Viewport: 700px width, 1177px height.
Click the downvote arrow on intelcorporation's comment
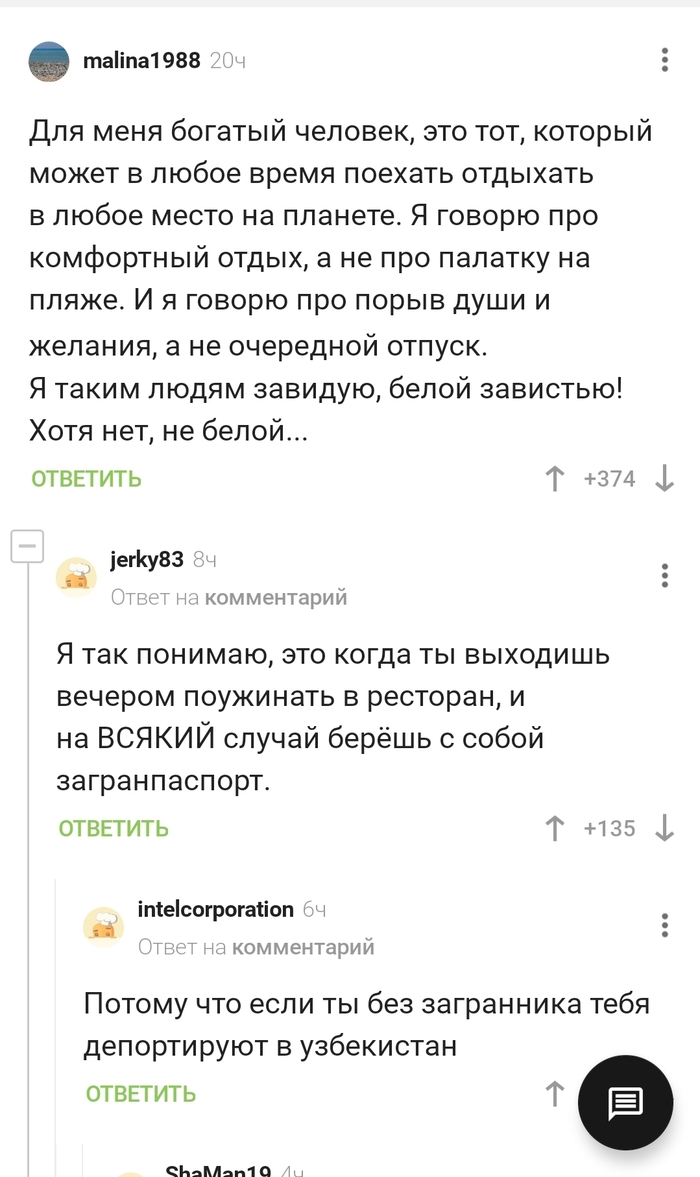[665, 1094]
